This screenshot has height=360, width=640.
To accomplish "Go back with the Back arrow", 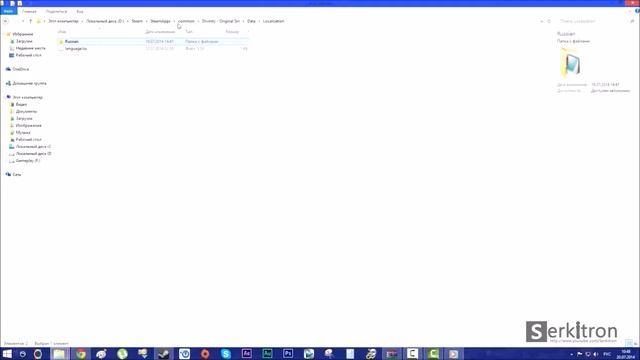I will tap(6, 21).
